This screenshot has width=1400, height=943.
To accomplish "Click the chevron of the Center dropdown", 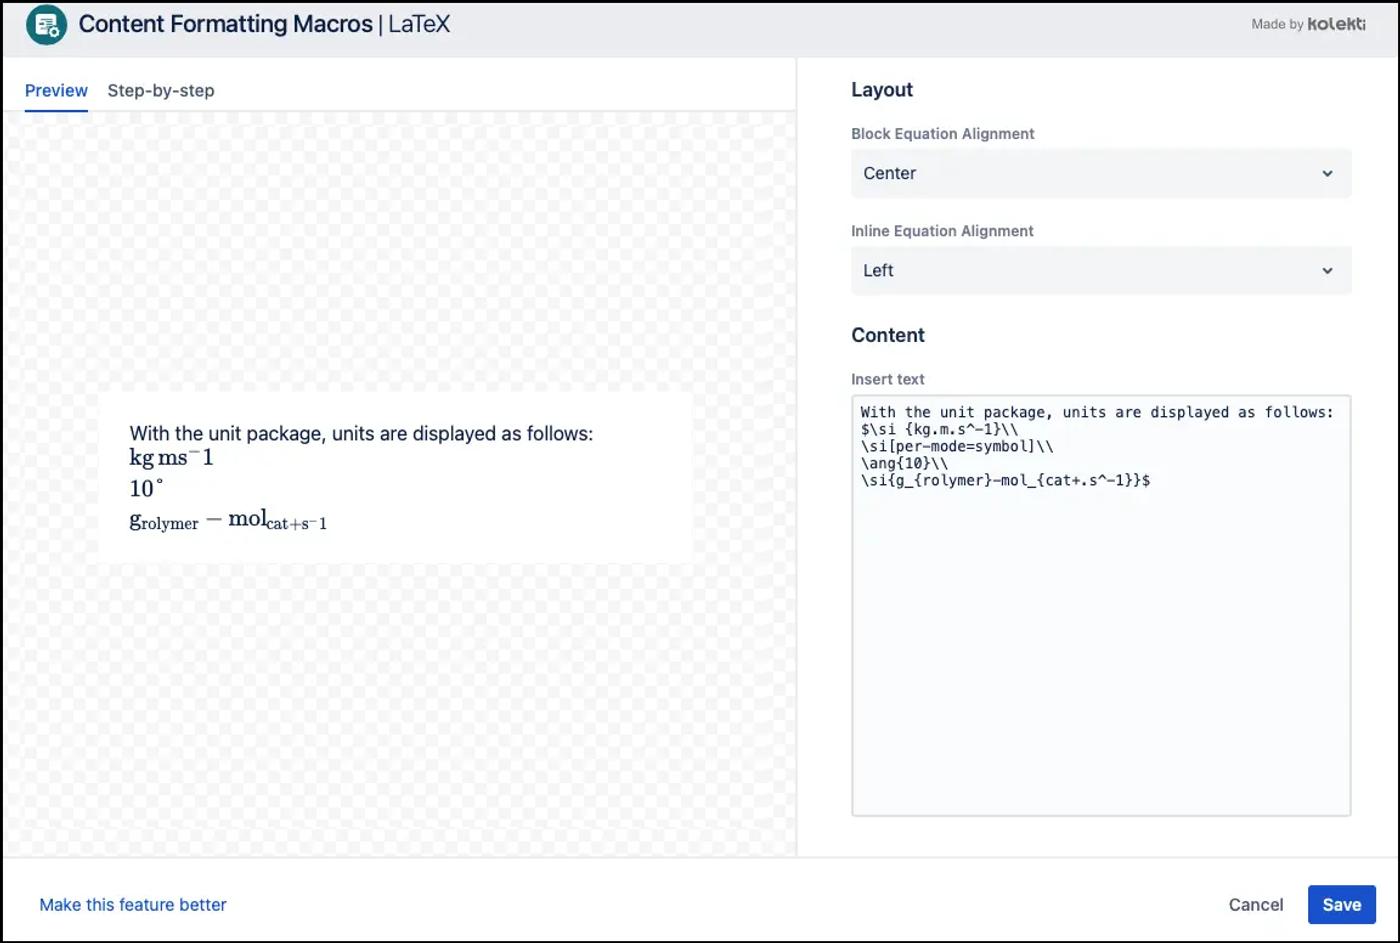I will (1327, 173).
